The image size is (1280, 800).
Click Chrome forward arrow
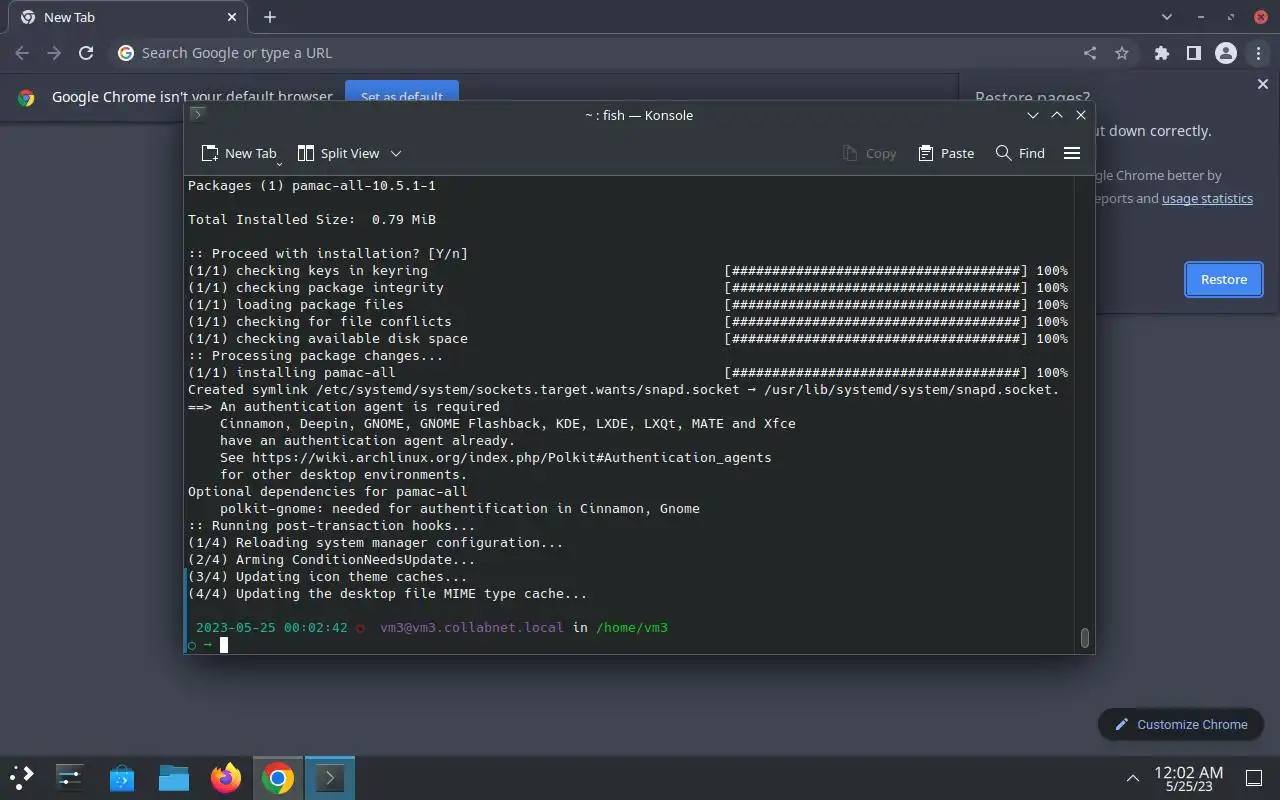[x=54, y=53]
